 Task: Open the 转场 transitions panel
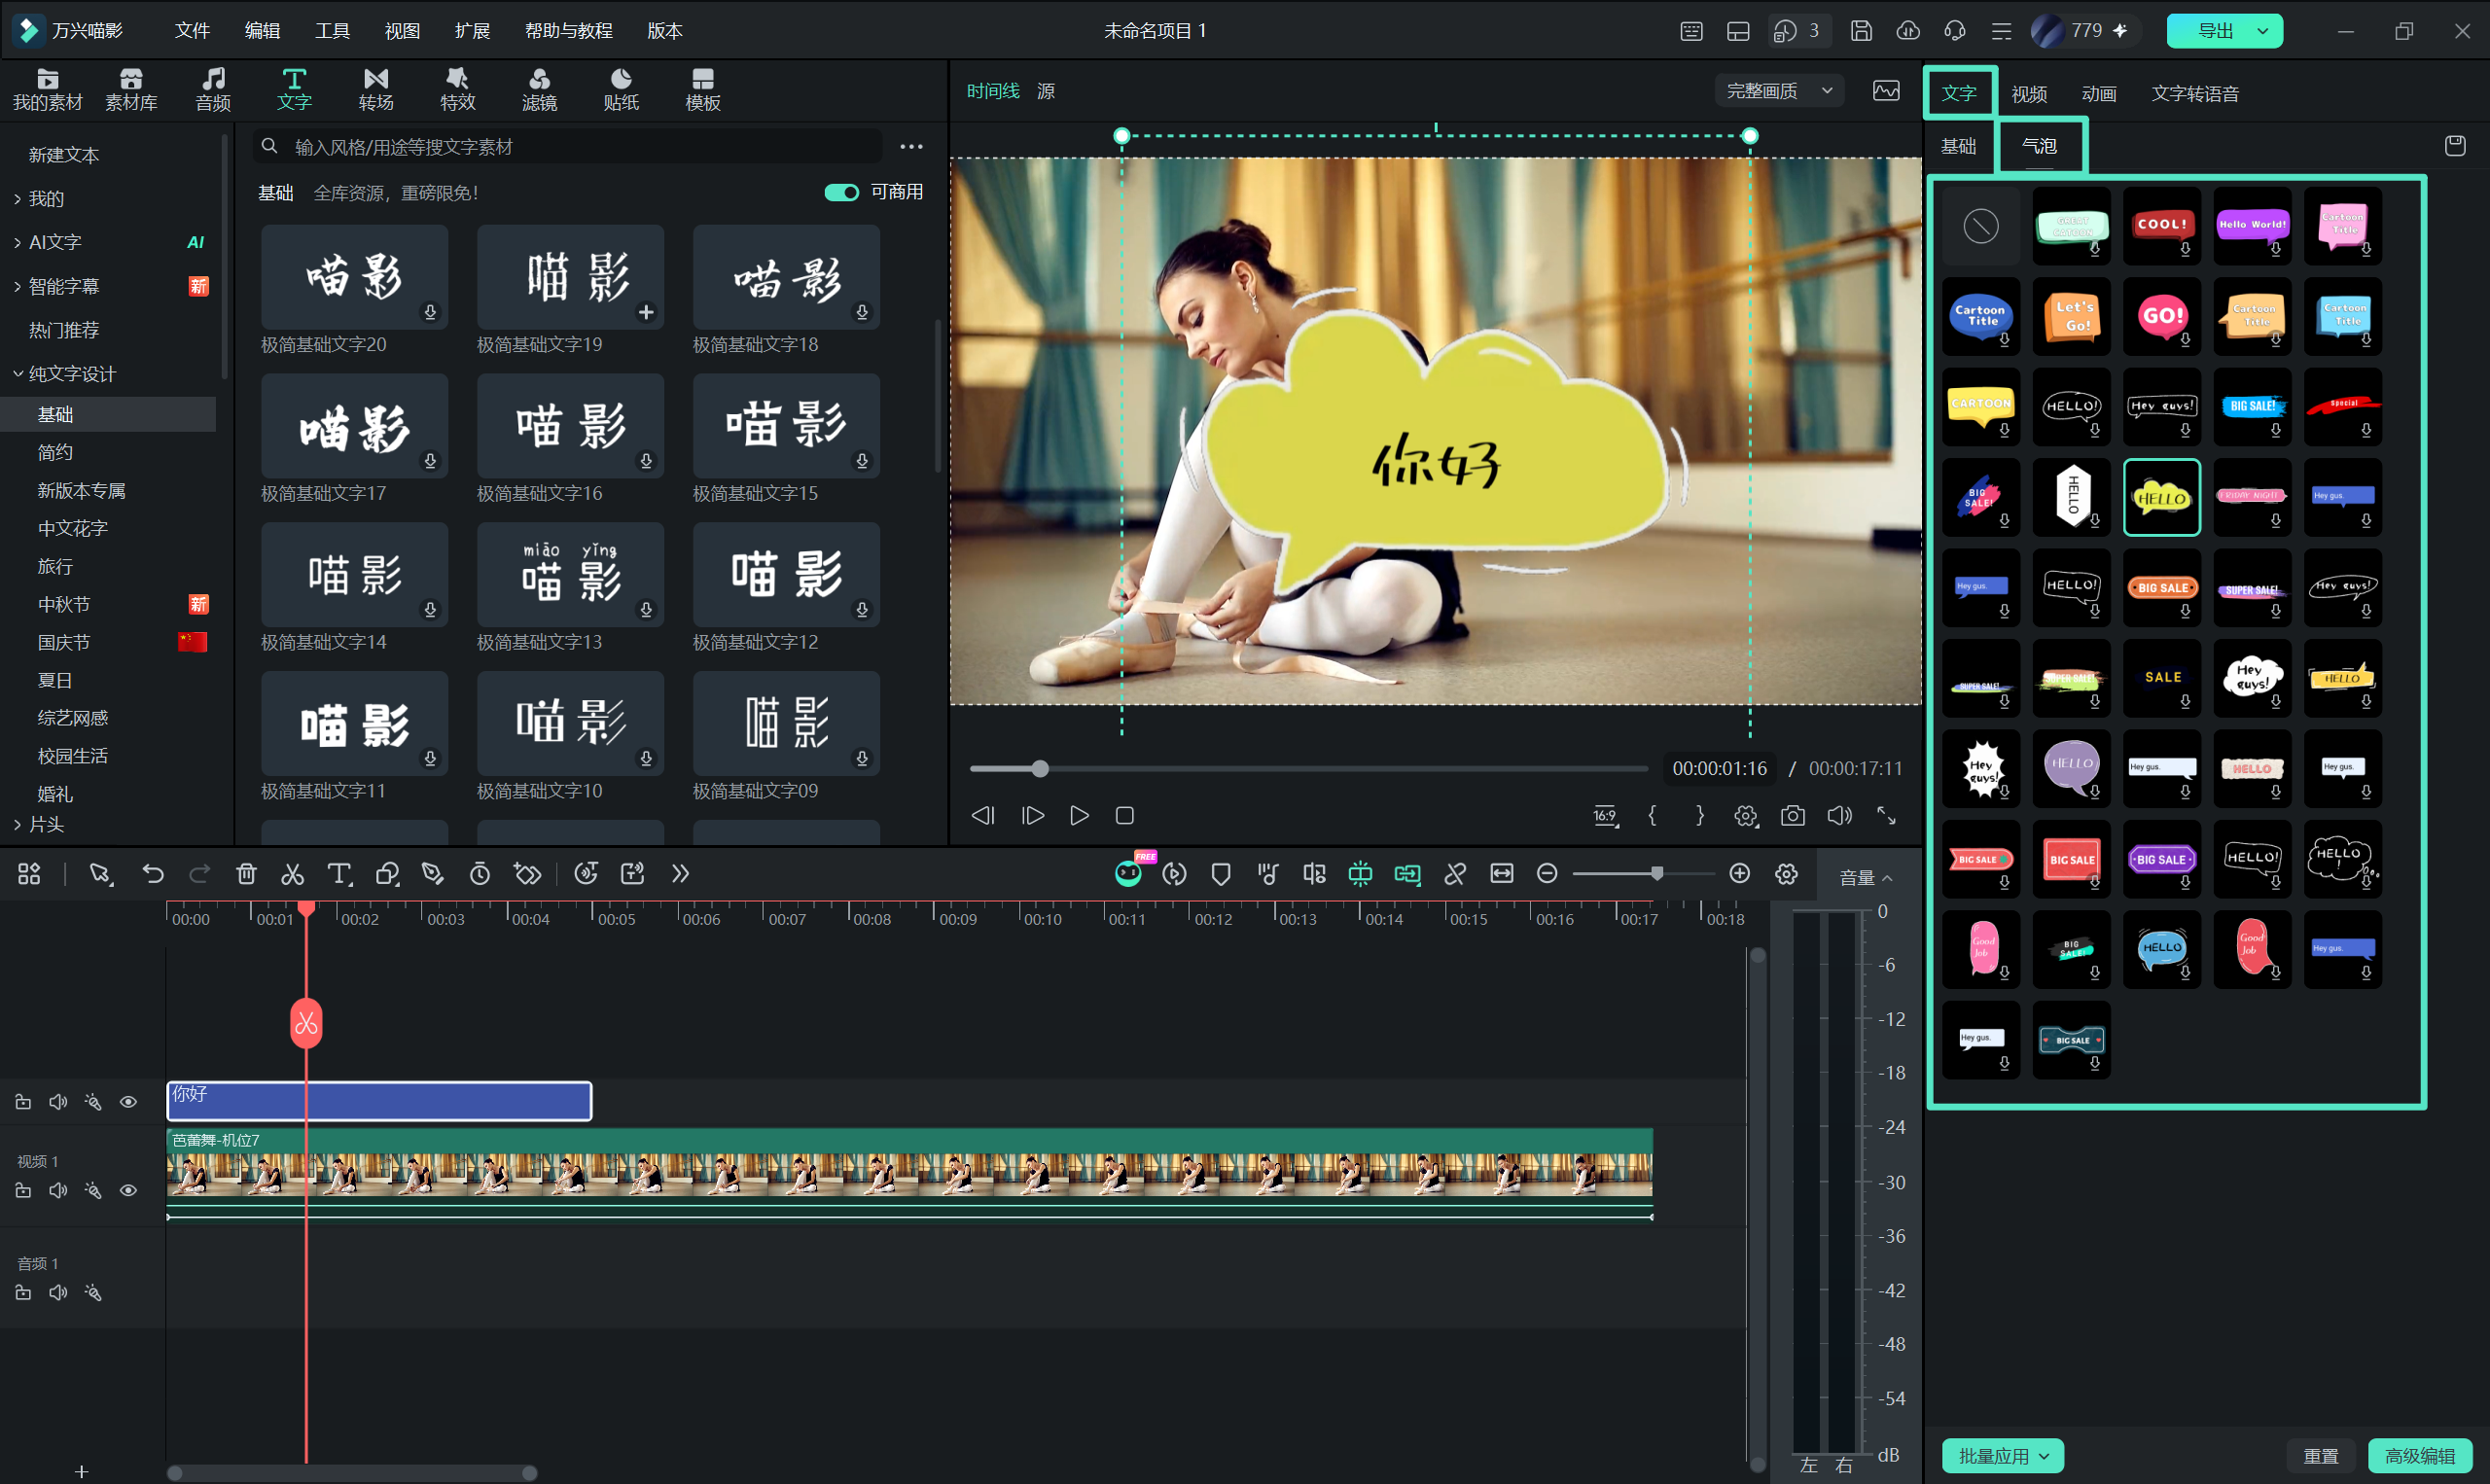[376, 89]
